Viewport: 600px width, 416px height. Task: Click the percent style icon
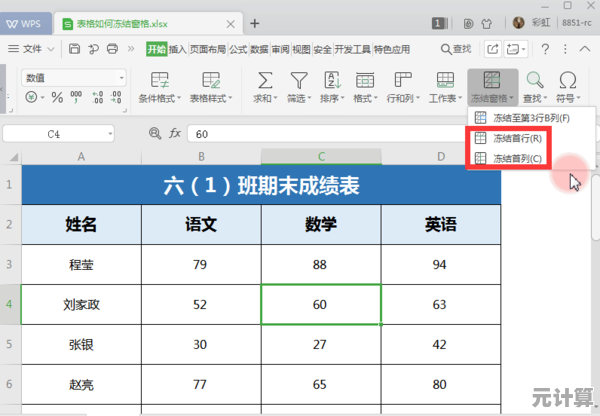pos(57,97)
